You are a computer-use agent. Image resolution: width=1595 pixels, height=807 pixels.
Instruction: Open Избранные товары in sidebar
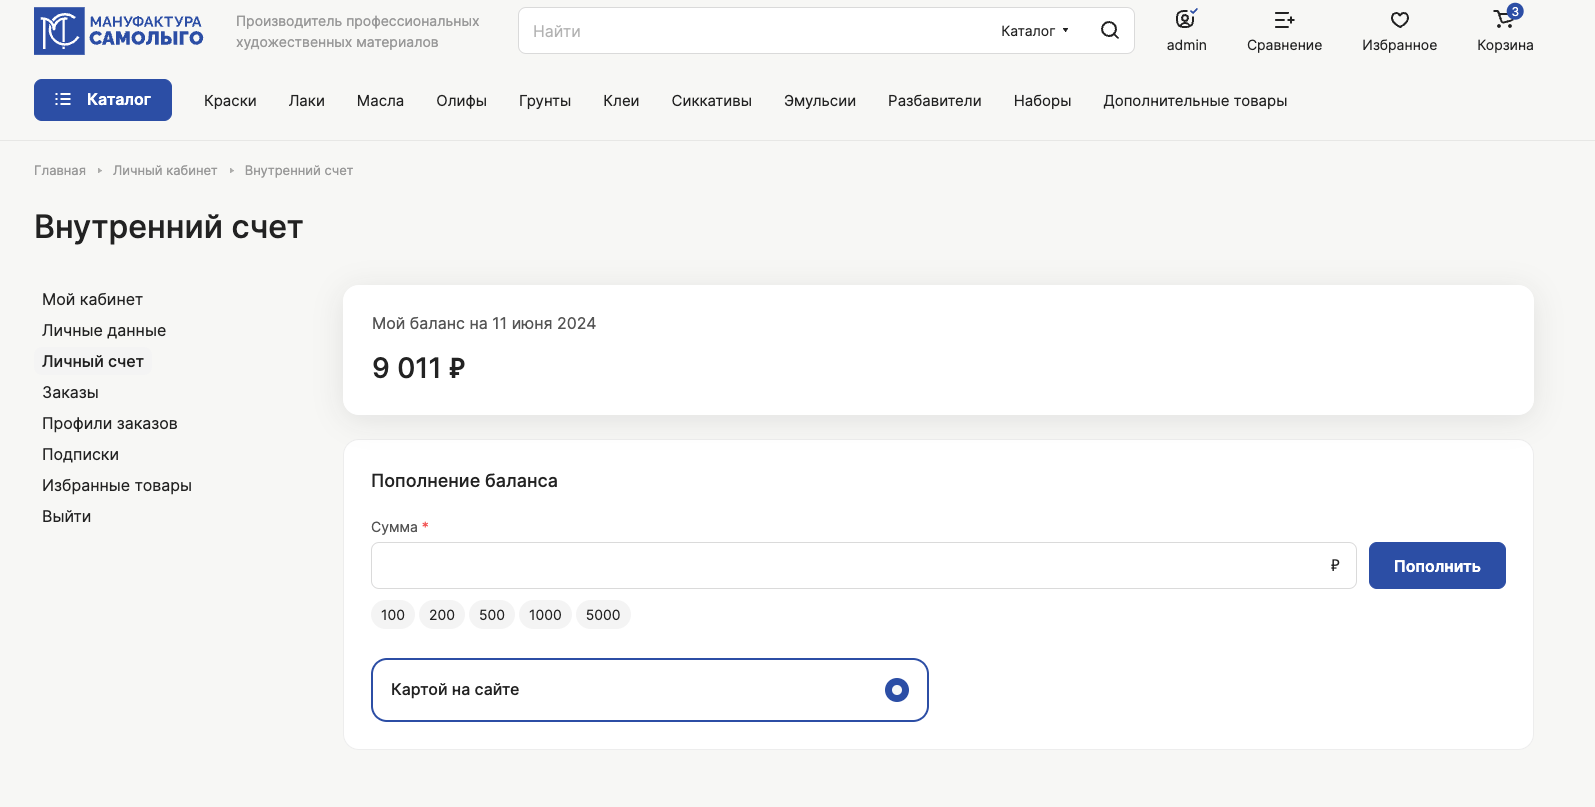[117, 485]
